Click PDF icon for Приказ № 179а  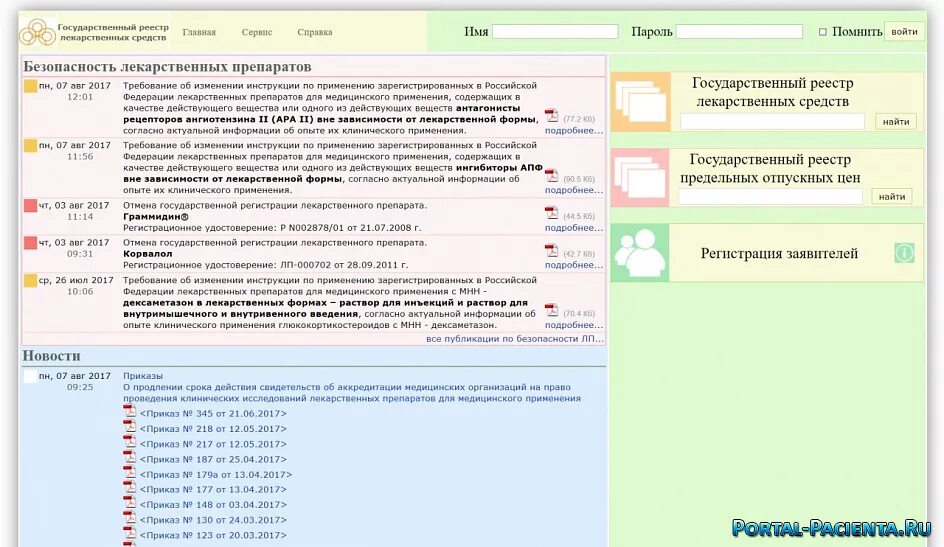tap(129, 472)
